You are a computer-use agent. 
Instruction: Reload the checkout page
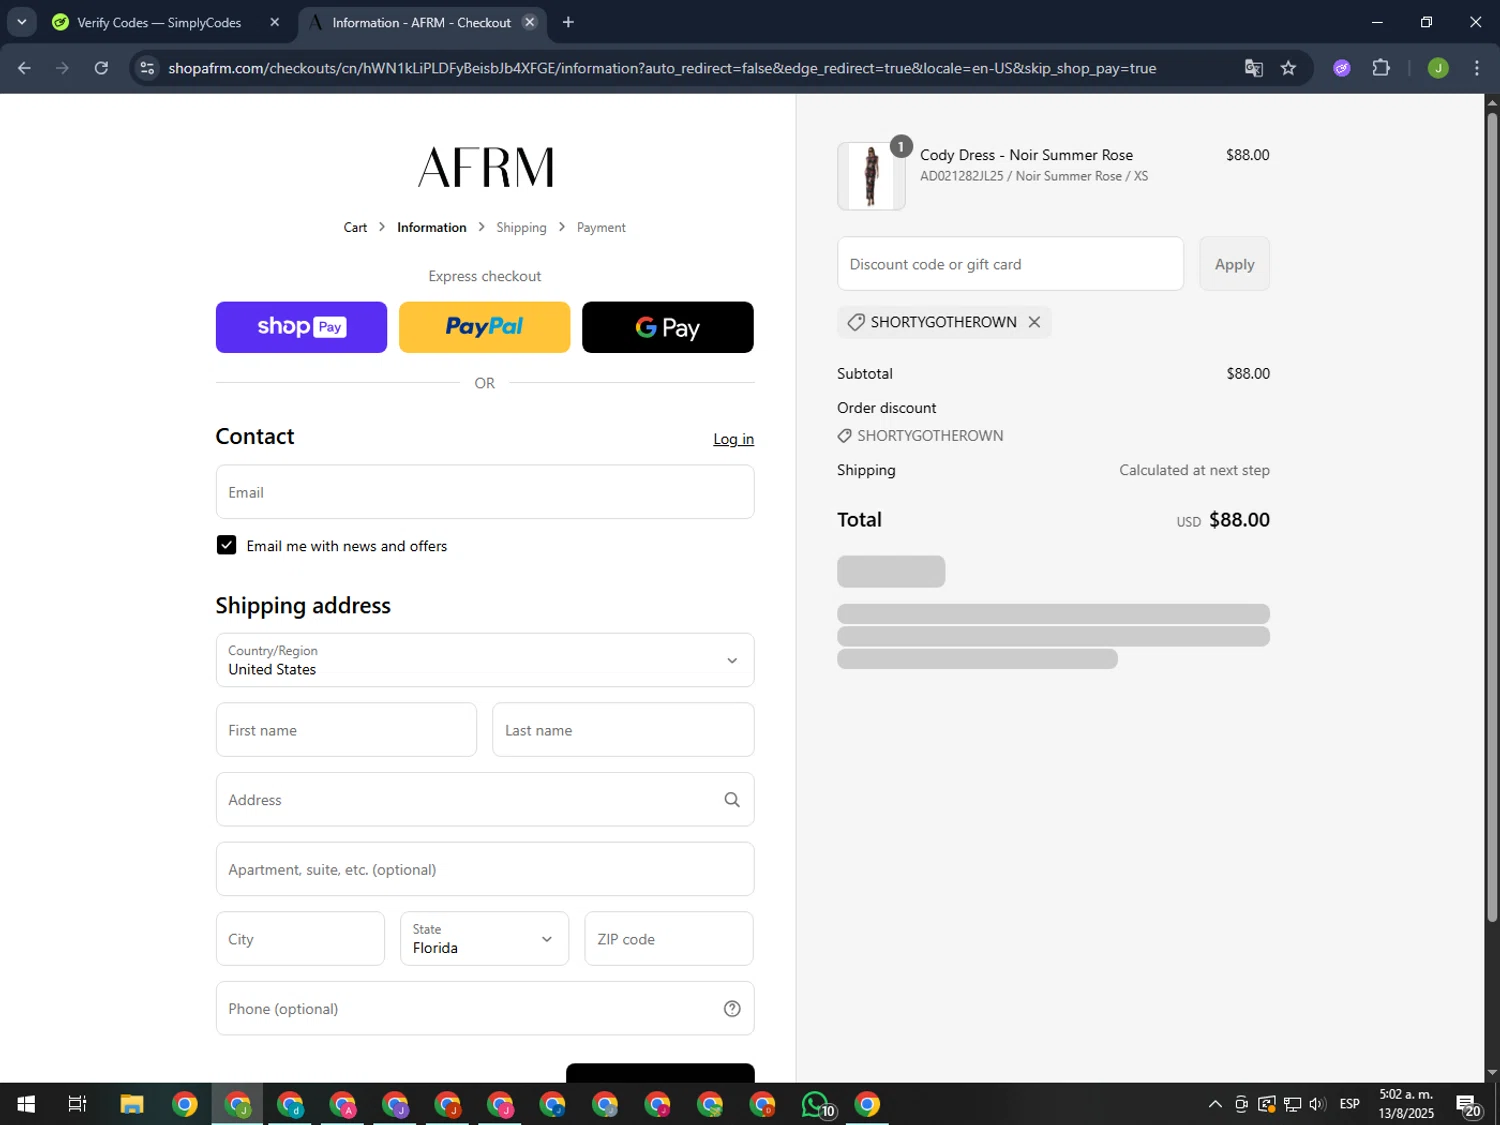[x=101, y=68]
